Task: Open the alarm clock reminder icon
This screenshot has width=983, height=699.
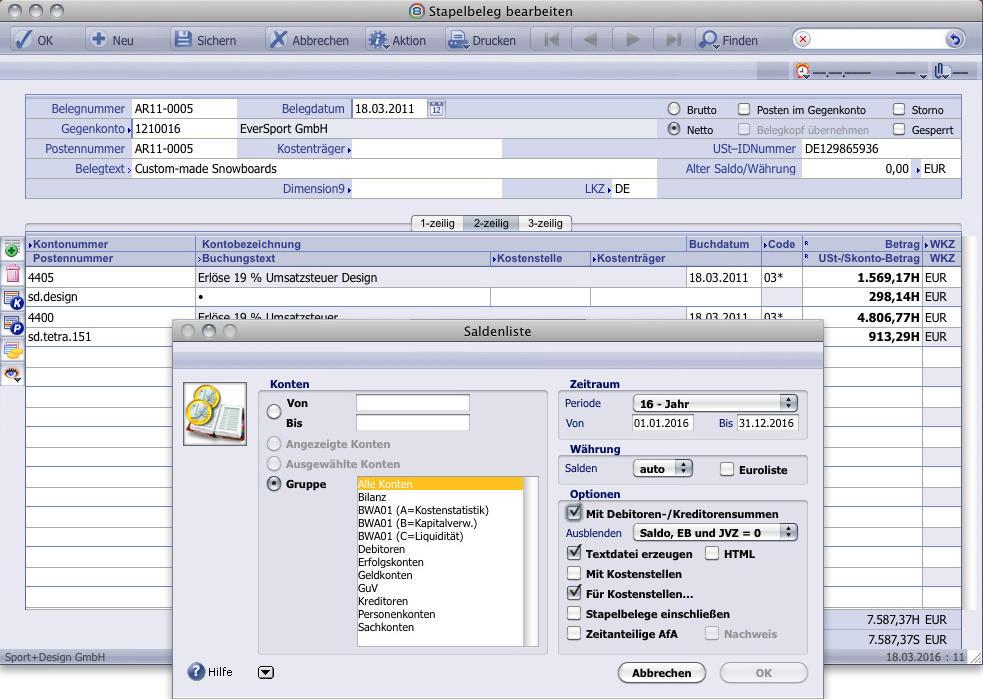Action: pos(802,71)
